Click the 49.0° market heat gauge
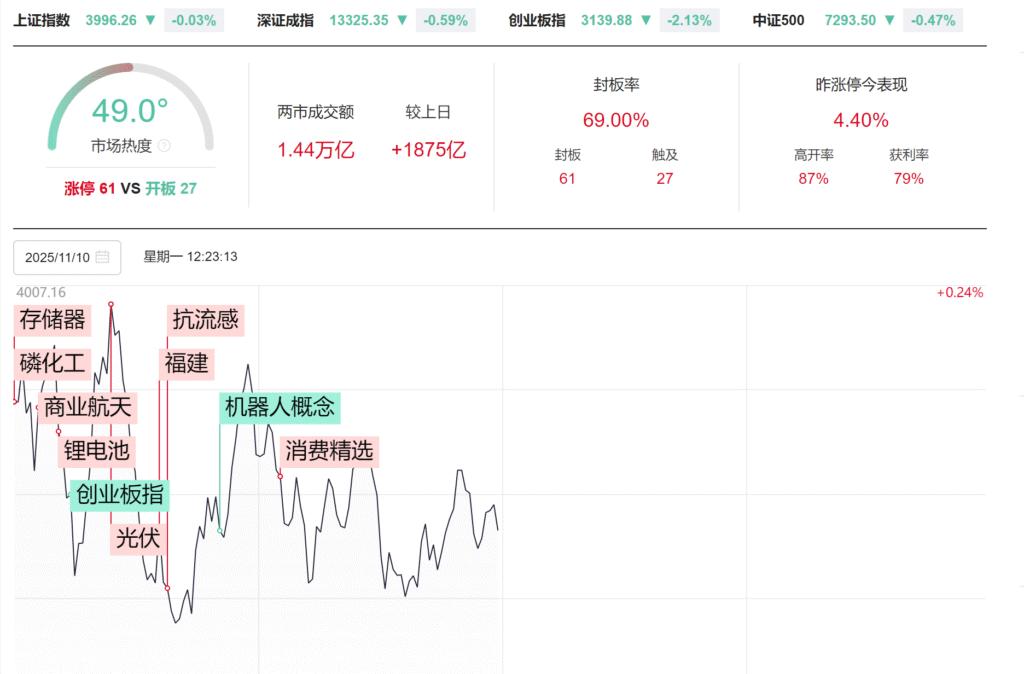Viewport: 1024px width, 674px height. tap(130, 110)
